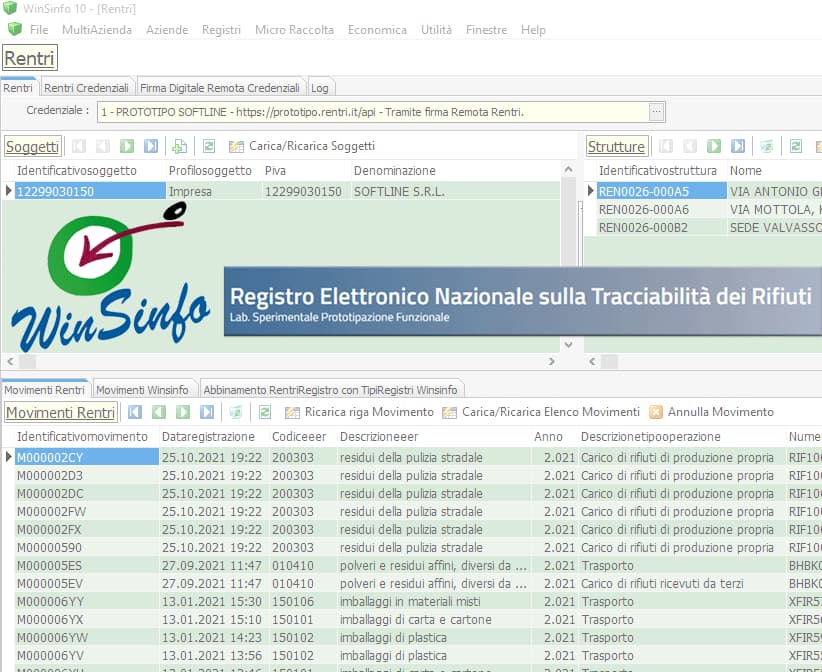Open the File menu
822x672 pixels.
(x=39, y=30)
